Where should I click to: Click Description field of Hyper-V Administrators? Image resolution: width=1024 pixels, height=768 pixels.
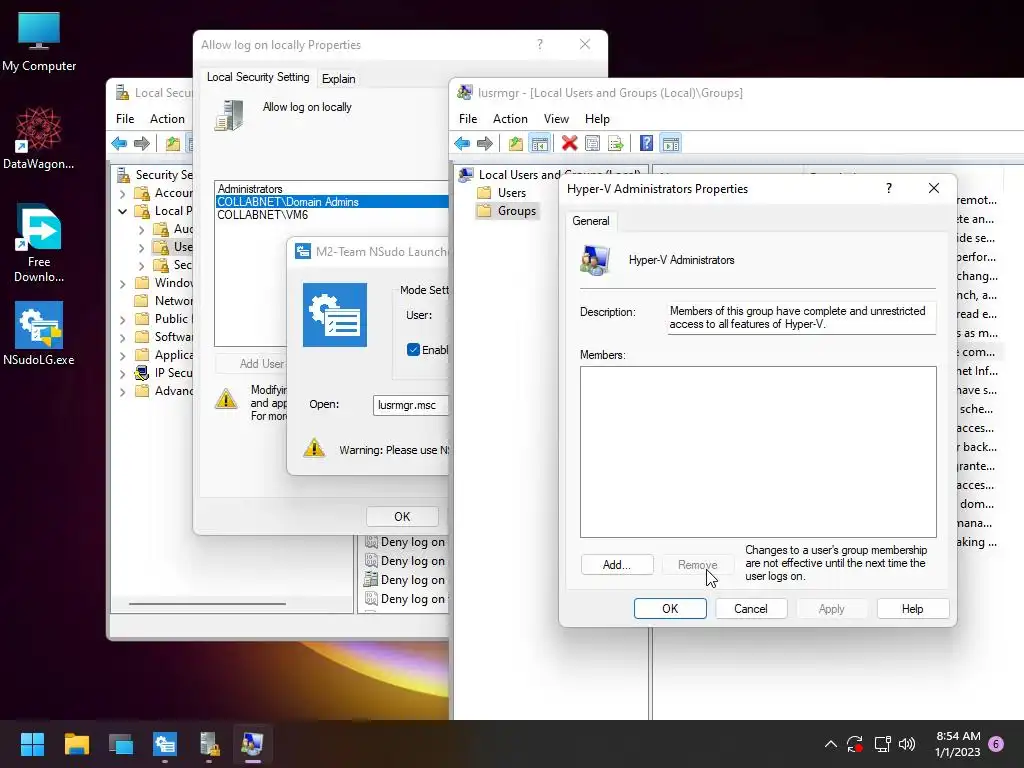801,317
